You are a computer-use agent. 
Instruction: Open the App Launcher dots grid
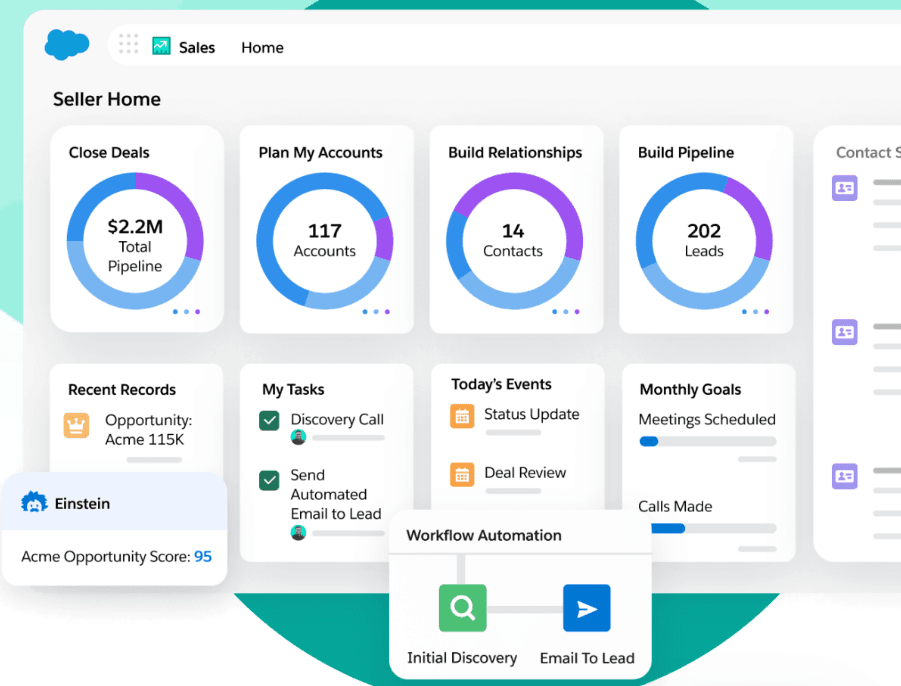pyautogui.click(x=128, y=44)
